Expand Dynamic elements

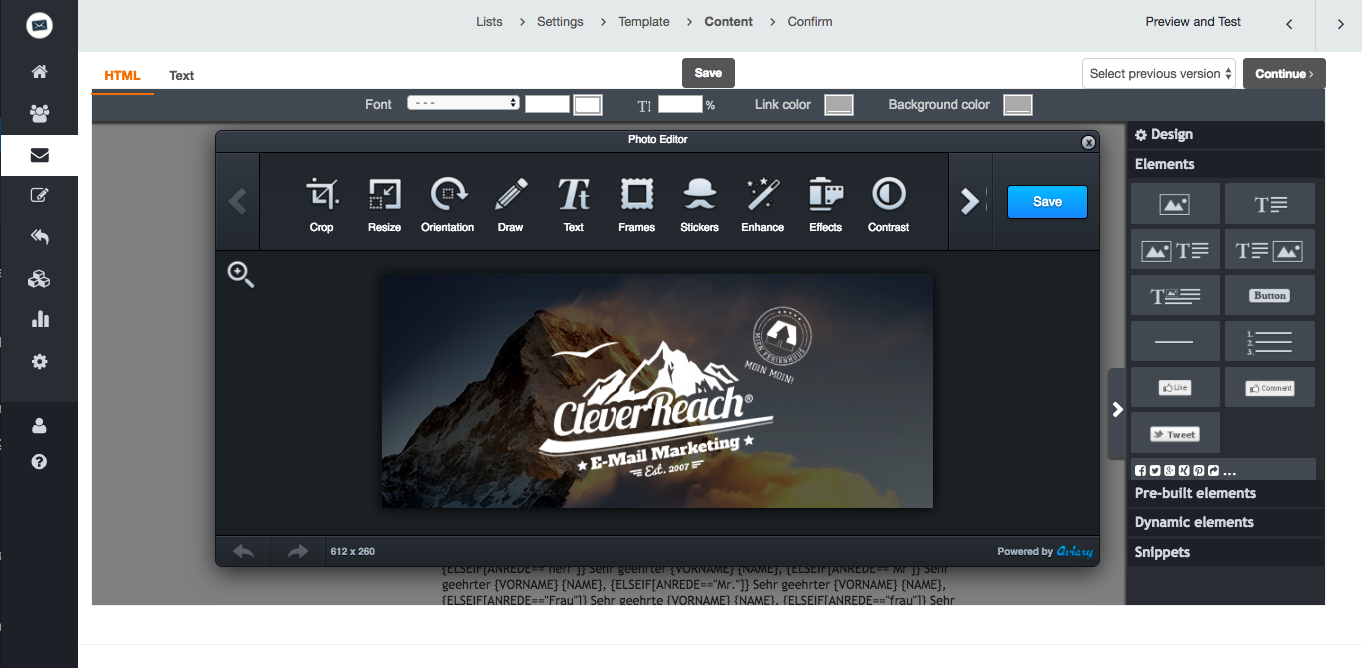[x=1226, y=522]
